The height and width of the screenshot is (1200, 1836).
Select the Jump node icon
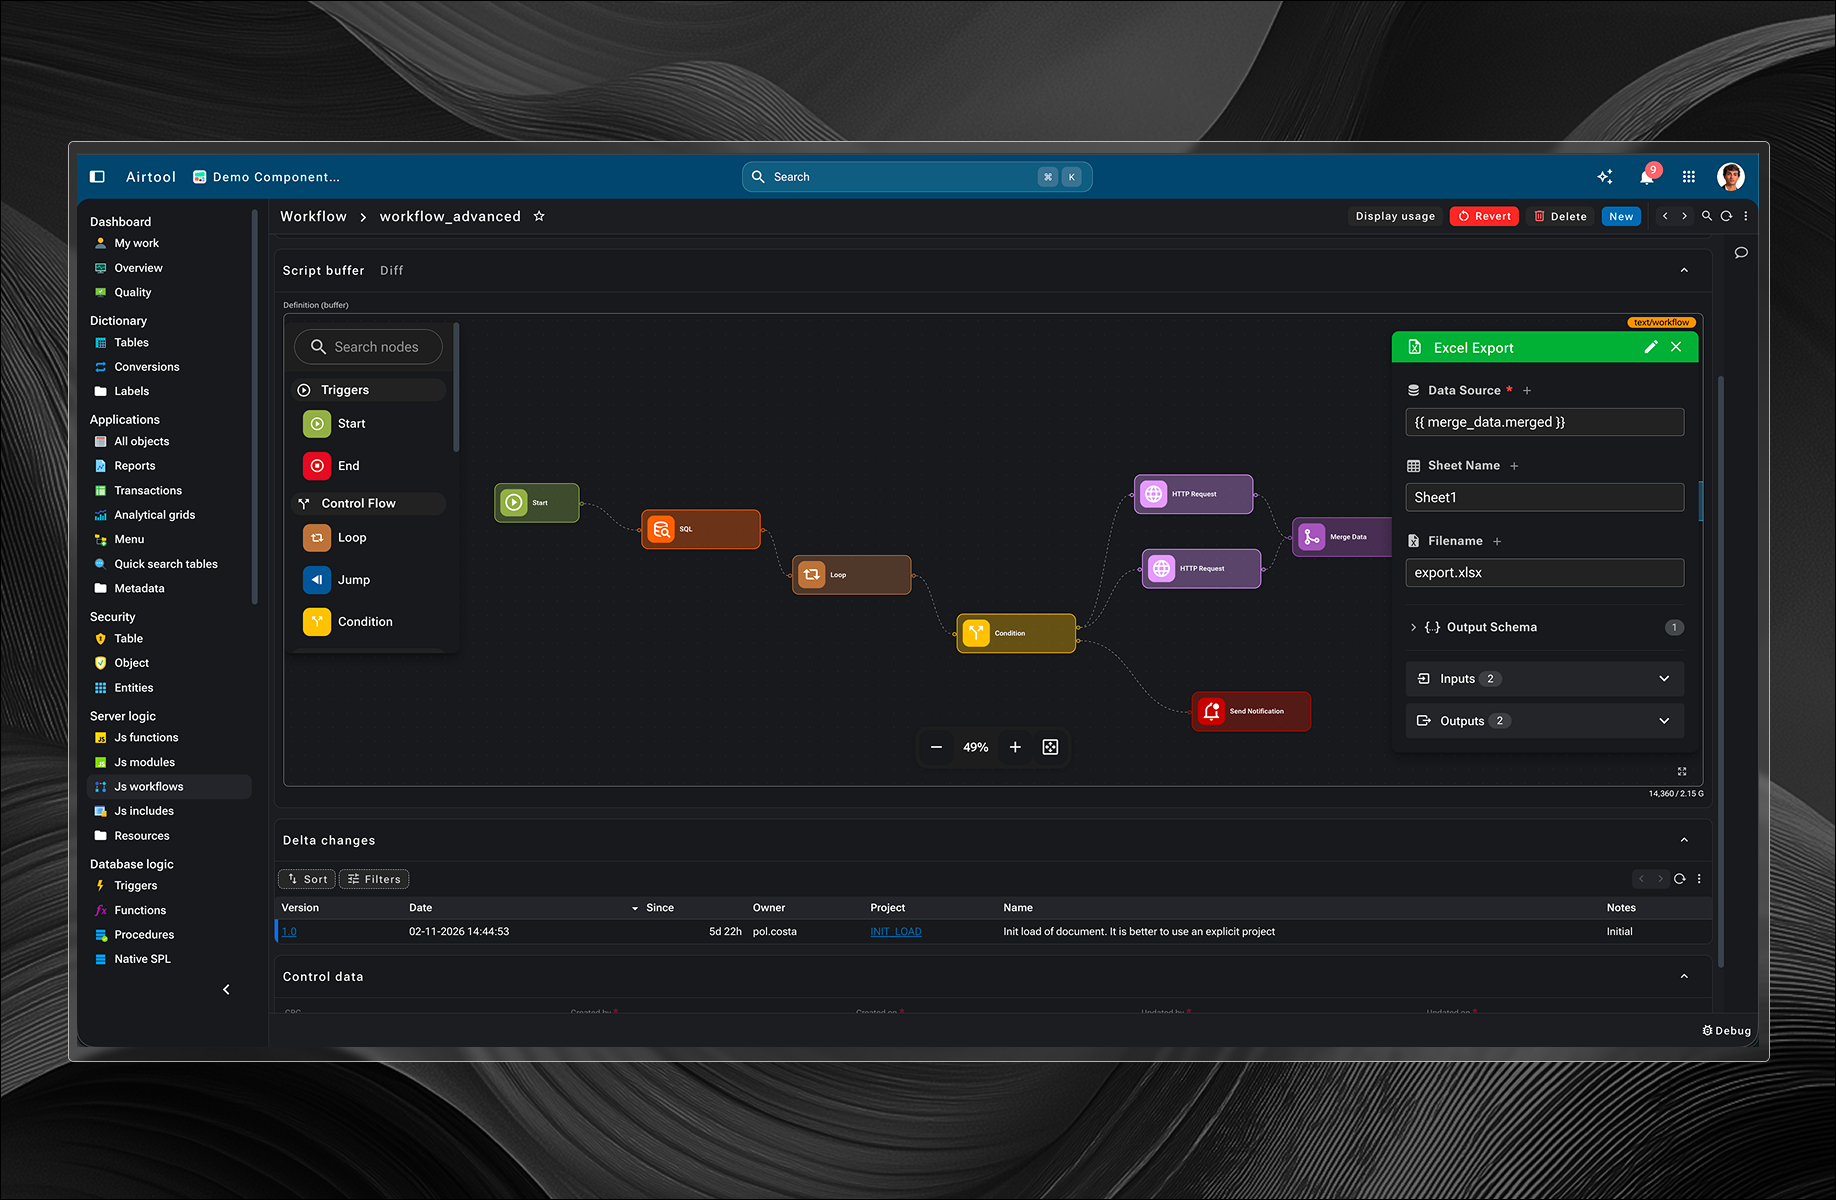coord(317,579)
